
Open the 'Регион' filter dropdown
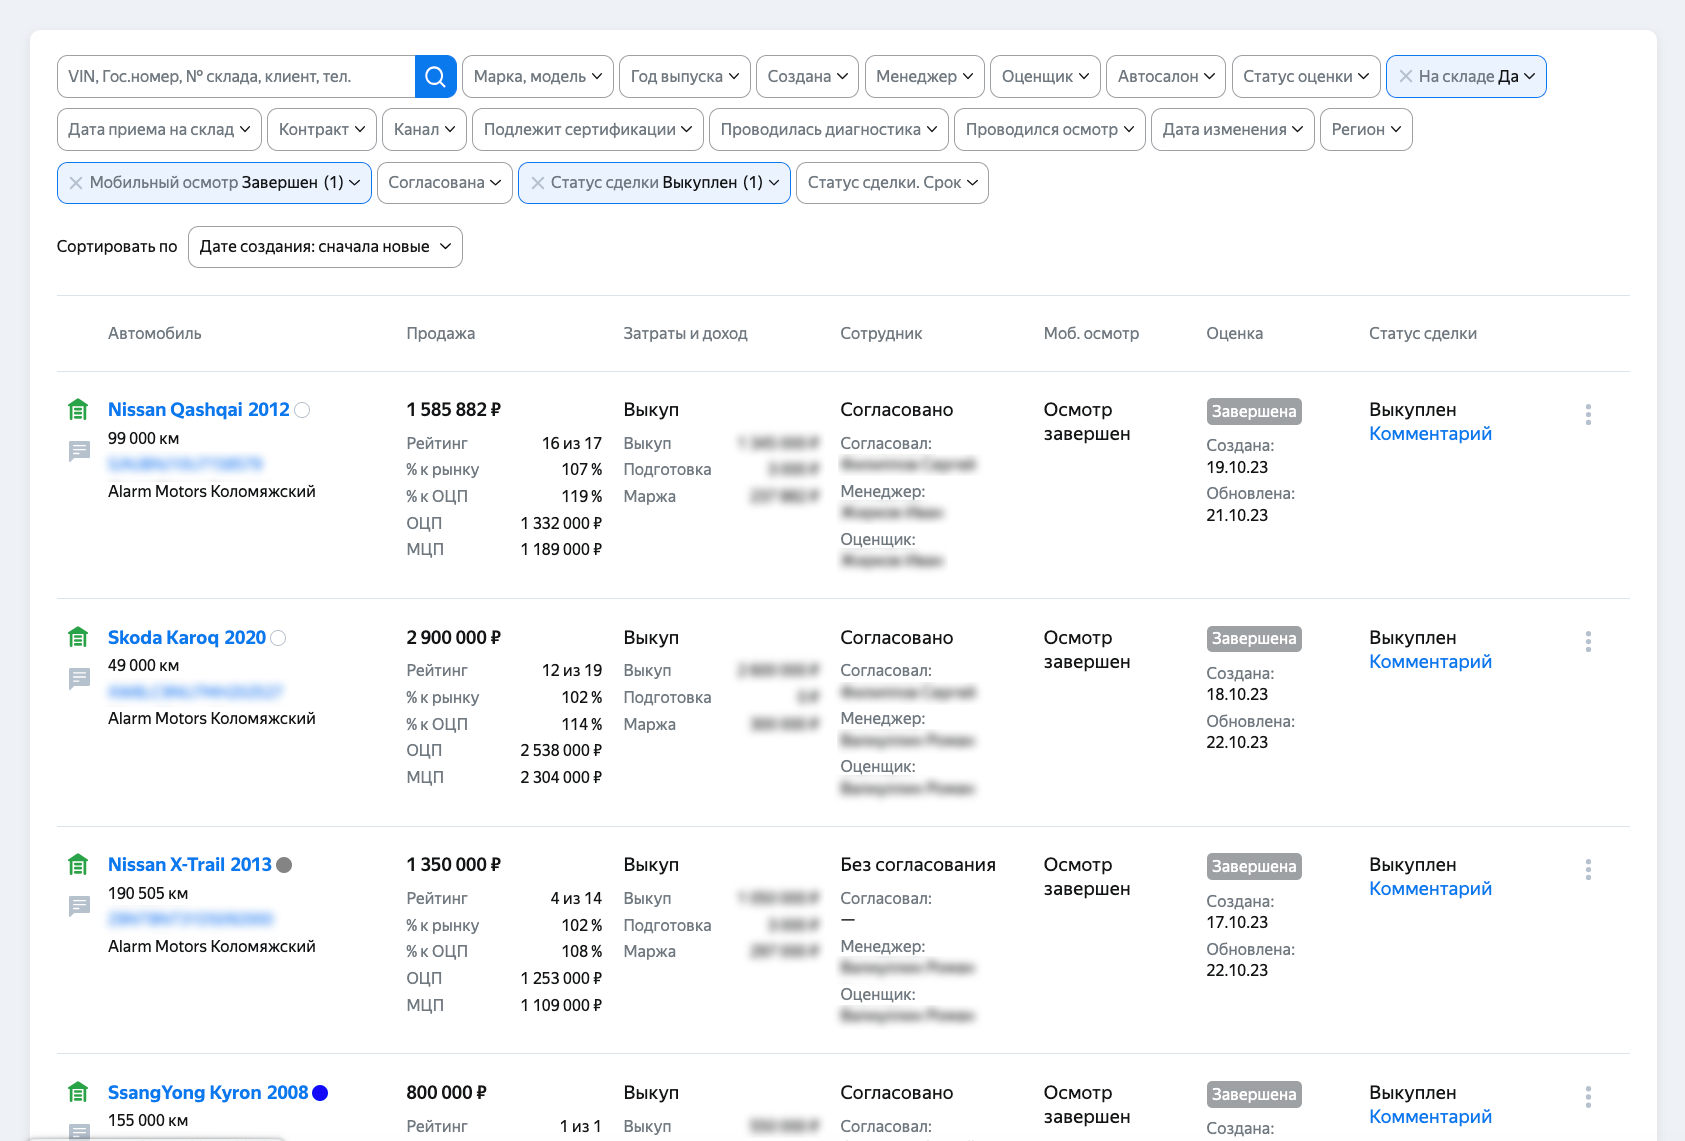1366,129
